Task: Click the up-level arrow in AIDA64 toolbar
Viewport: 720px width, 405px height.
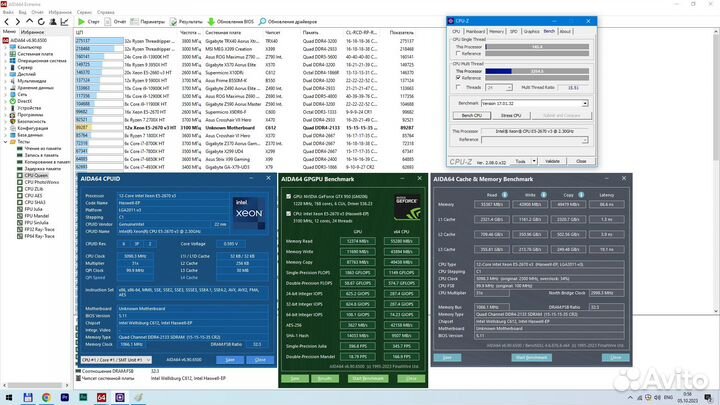Action: 29,22
